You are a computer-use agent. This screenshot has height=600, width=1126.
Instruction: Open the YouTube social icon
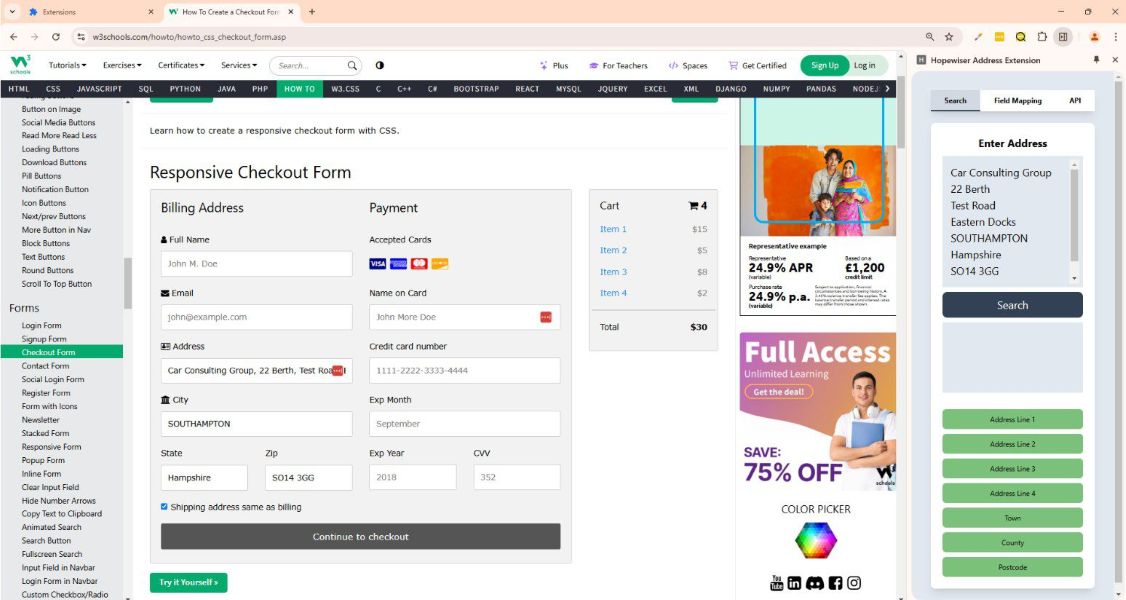point(777,583)
